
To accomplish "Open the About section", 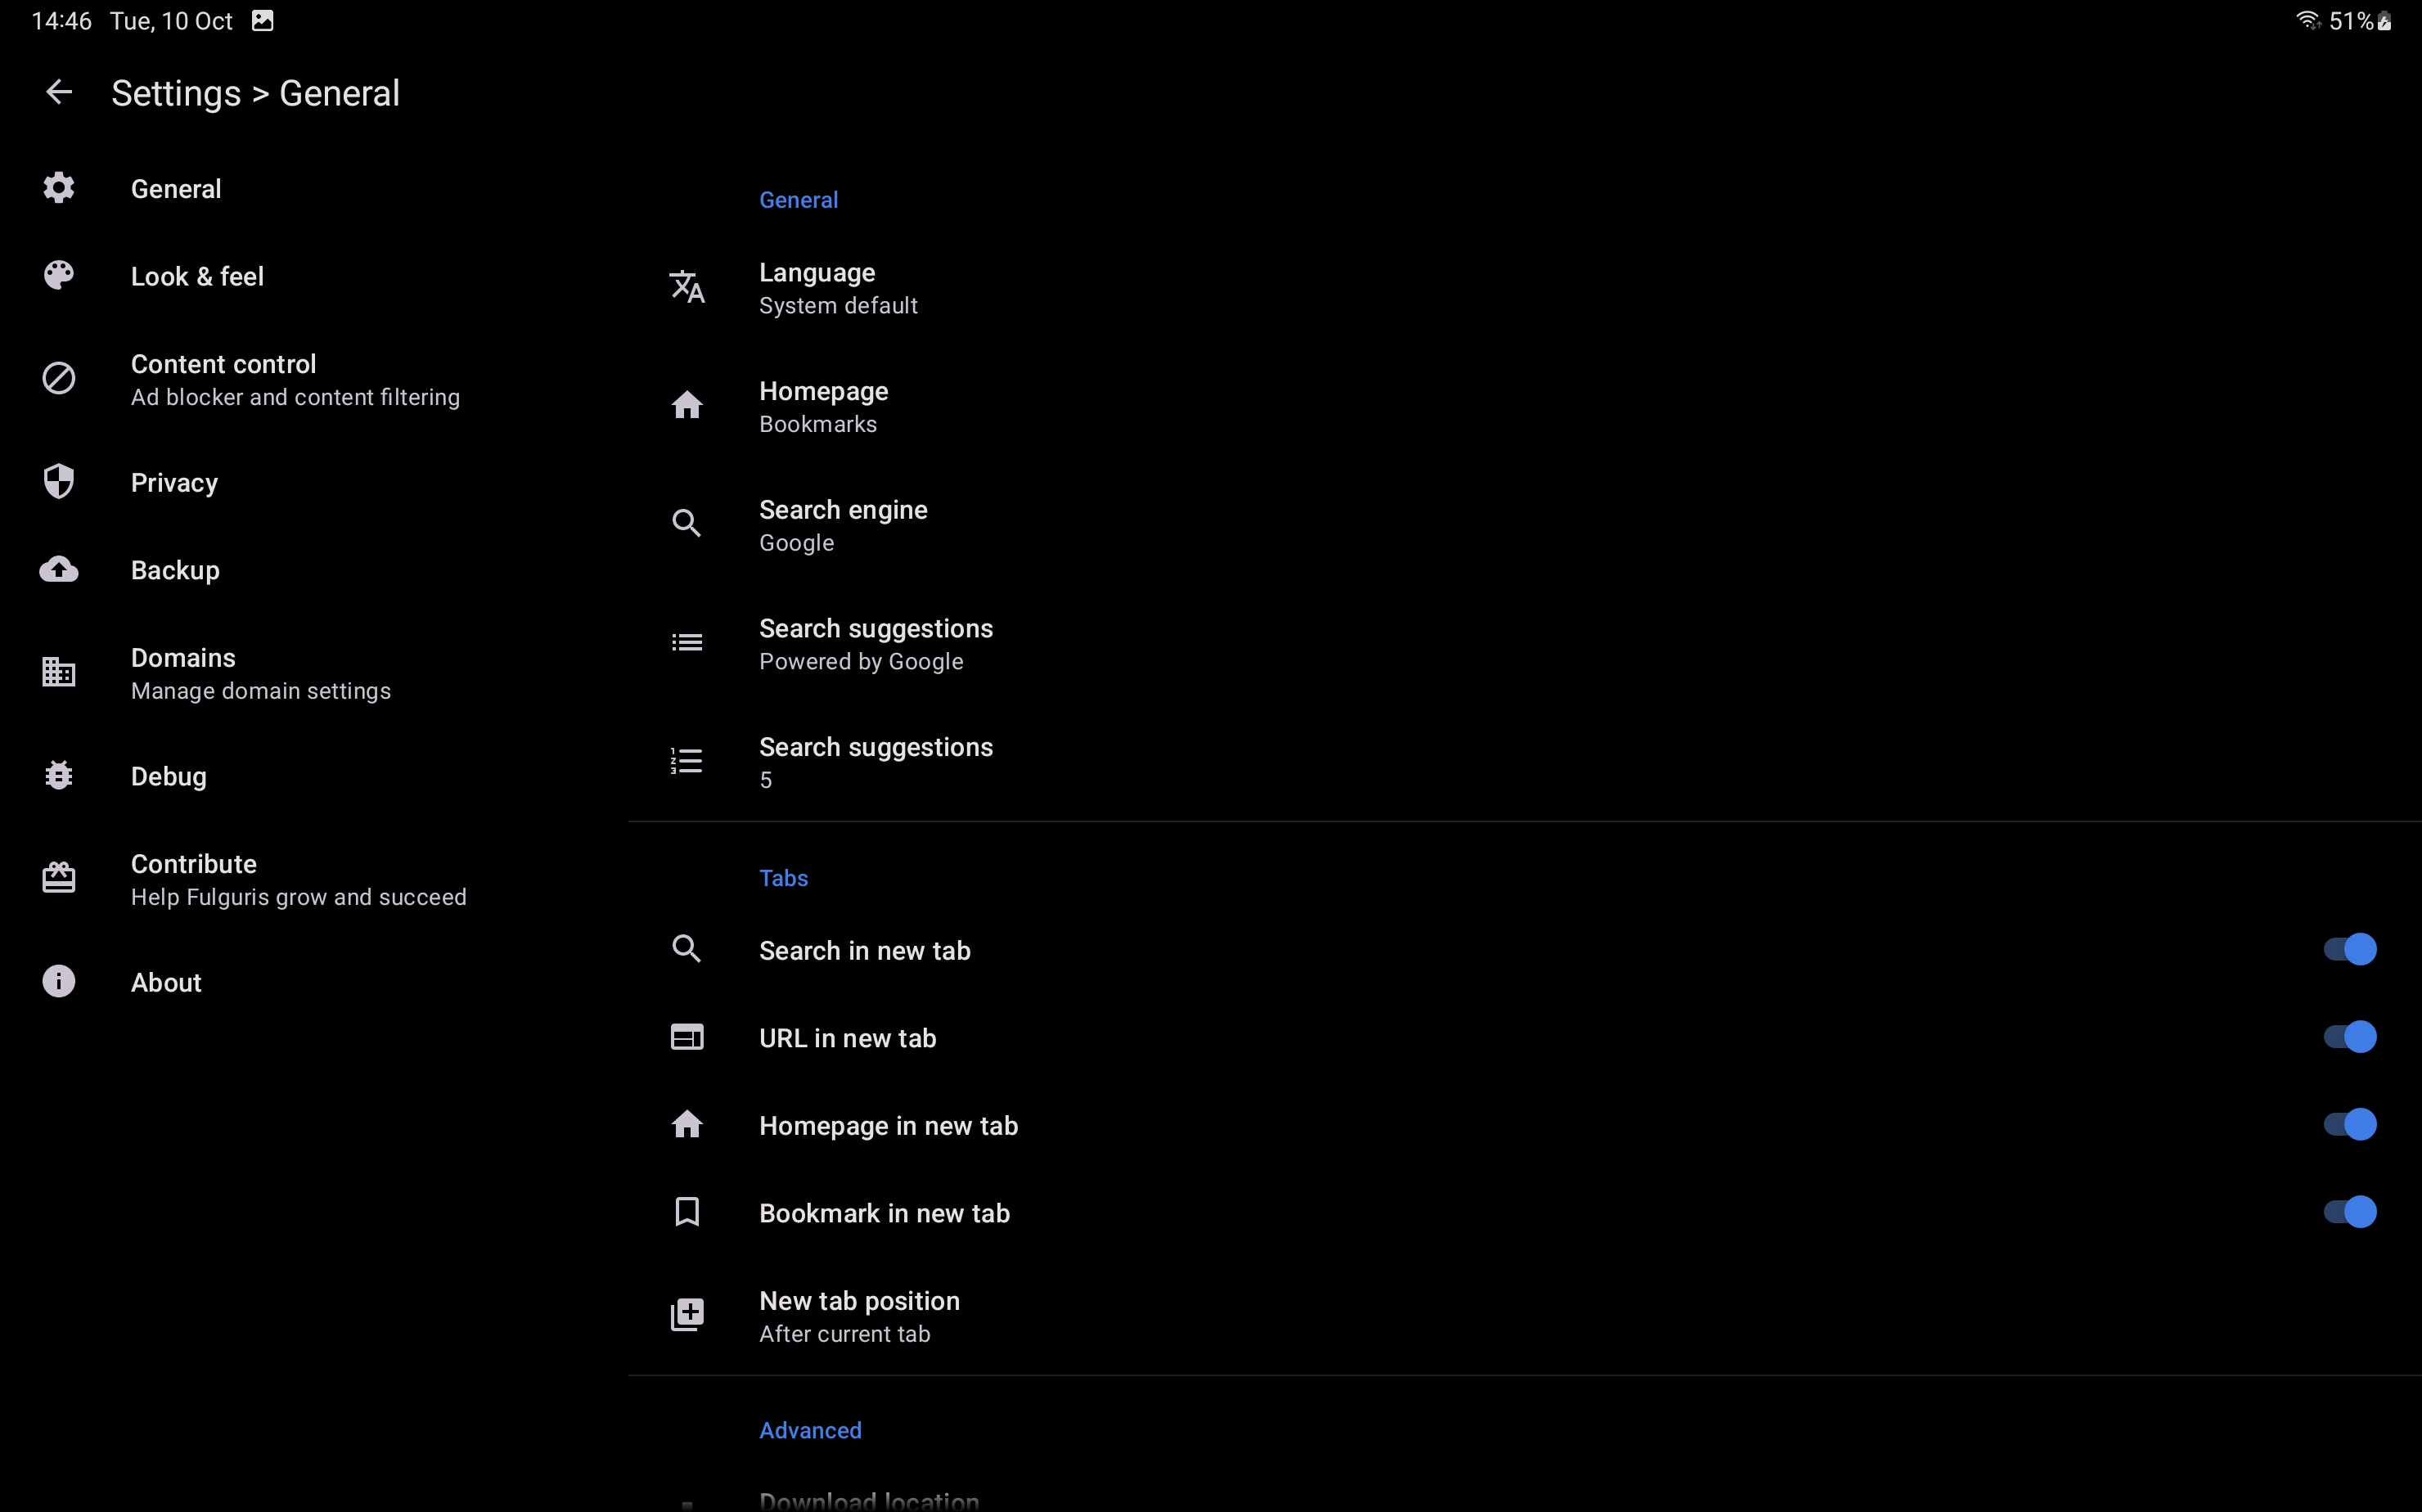I will (314, 982).
